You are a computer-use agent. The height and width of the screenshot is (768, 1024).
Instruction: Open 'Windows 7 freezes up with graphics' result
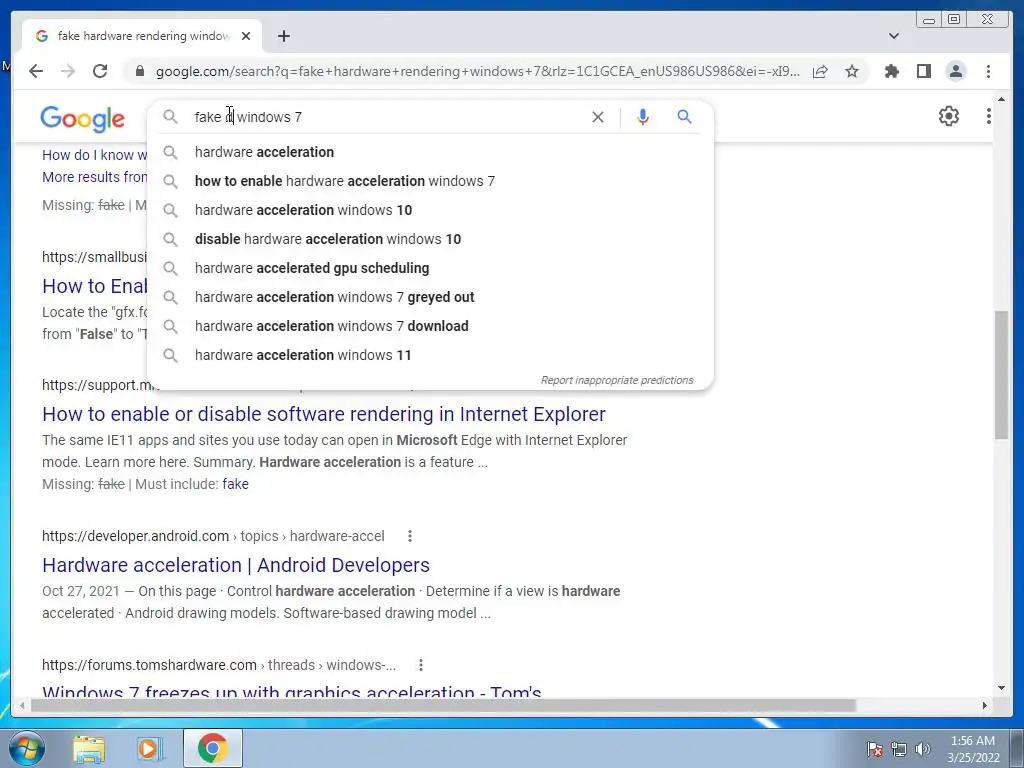[x=291, y=691]
